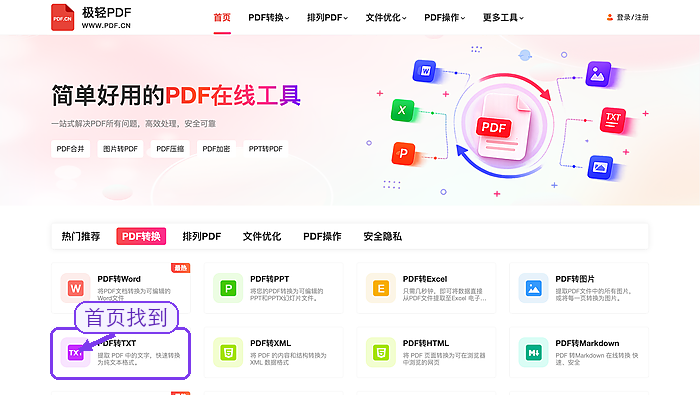Image resolution: width=700 pixels, height=395 pixels.
Task: Expand the 排列PDF navigation dropdown
Action: [327, 17]
